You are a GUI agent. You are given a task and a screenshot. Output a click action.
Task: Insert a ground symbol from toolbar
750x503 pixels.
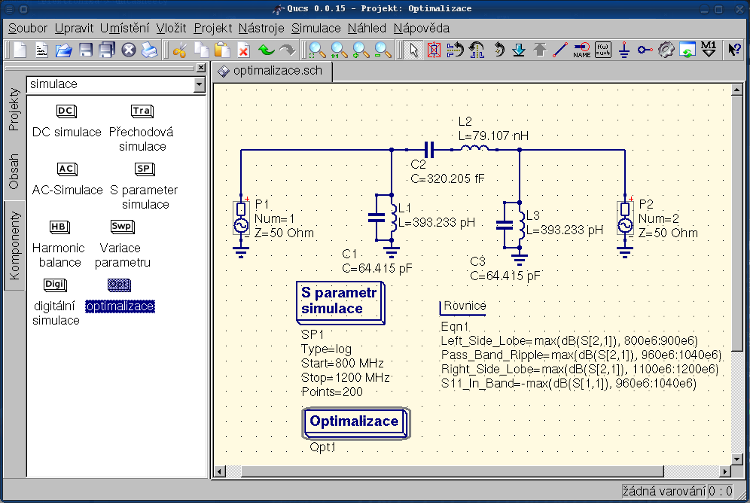point(624,49)
